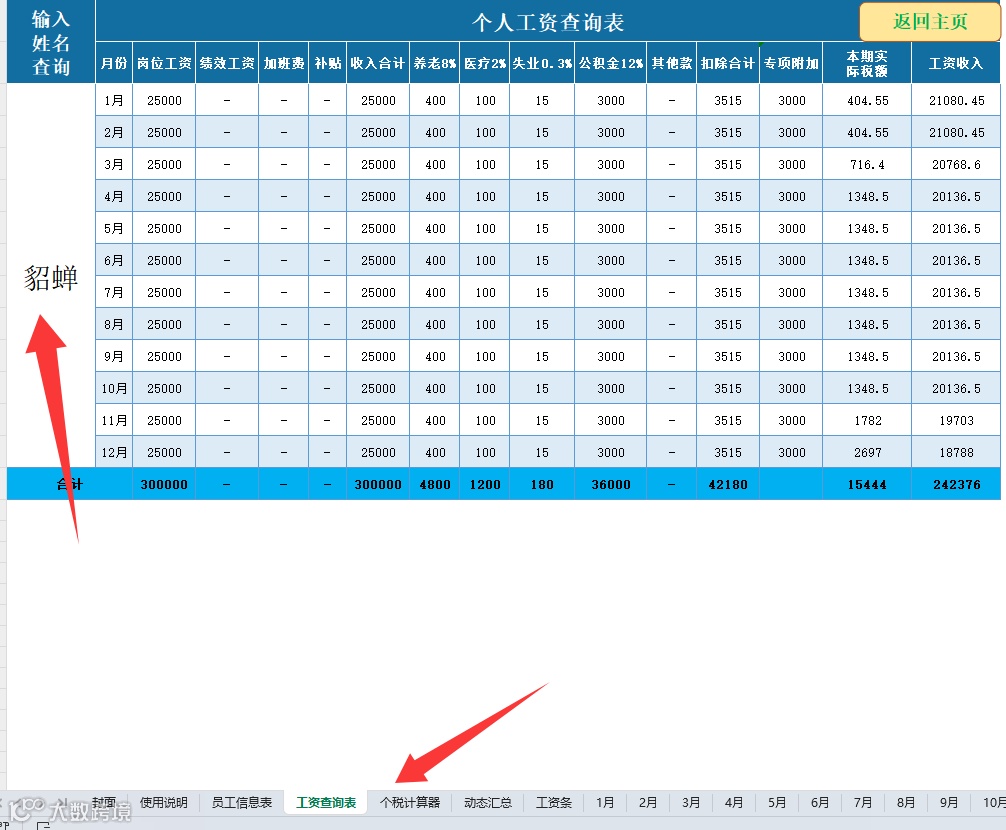Select total 工资收入 cell 242376
The width and height of the screenshot is (1006, 830).
(956, 484)
